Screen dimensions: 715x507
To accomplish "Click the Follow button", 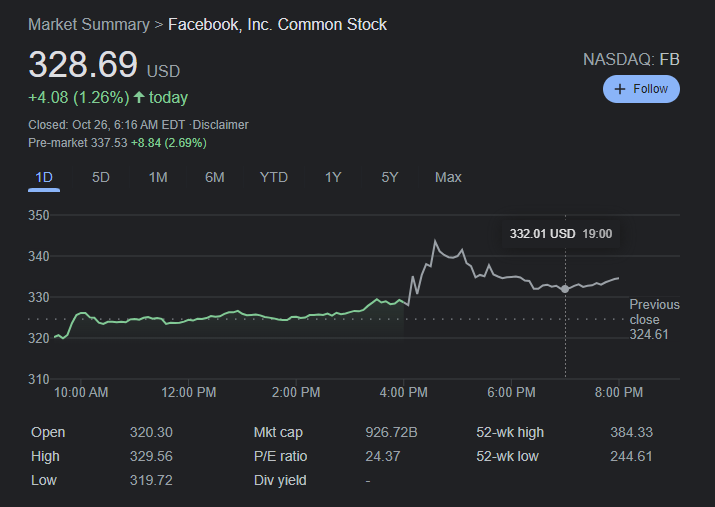I will [x=641, y=89].
